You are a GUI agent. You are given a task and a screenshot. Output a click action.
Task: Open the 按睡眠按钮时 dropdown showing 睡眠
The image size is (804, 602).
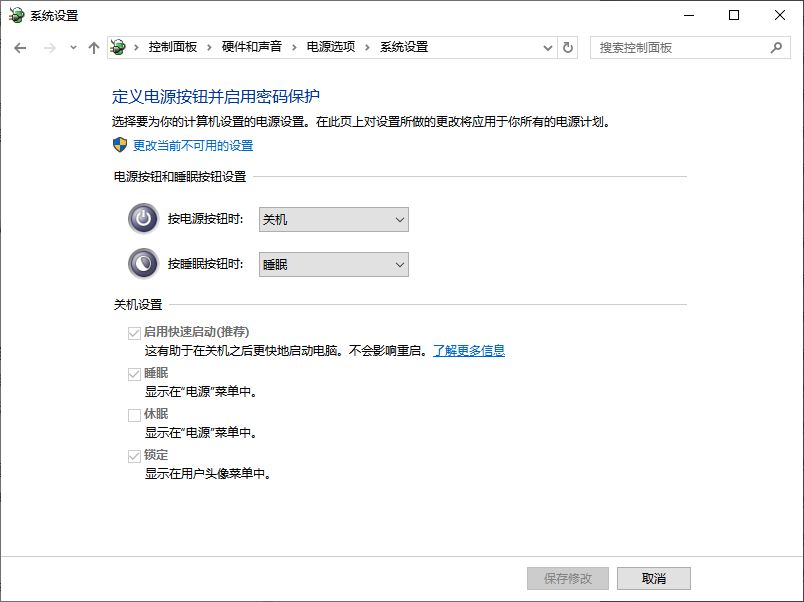click(333, 264)
